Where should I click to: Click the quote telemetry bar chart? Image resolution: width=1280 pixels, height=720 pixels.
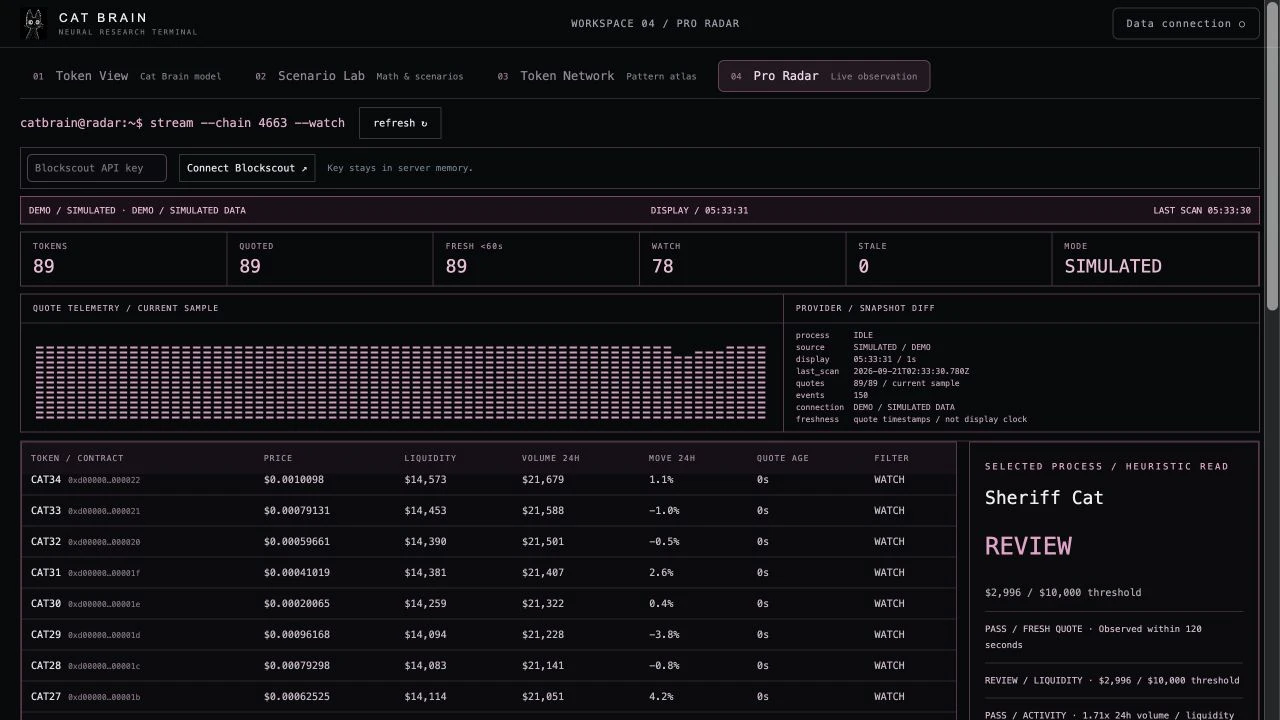401,381
